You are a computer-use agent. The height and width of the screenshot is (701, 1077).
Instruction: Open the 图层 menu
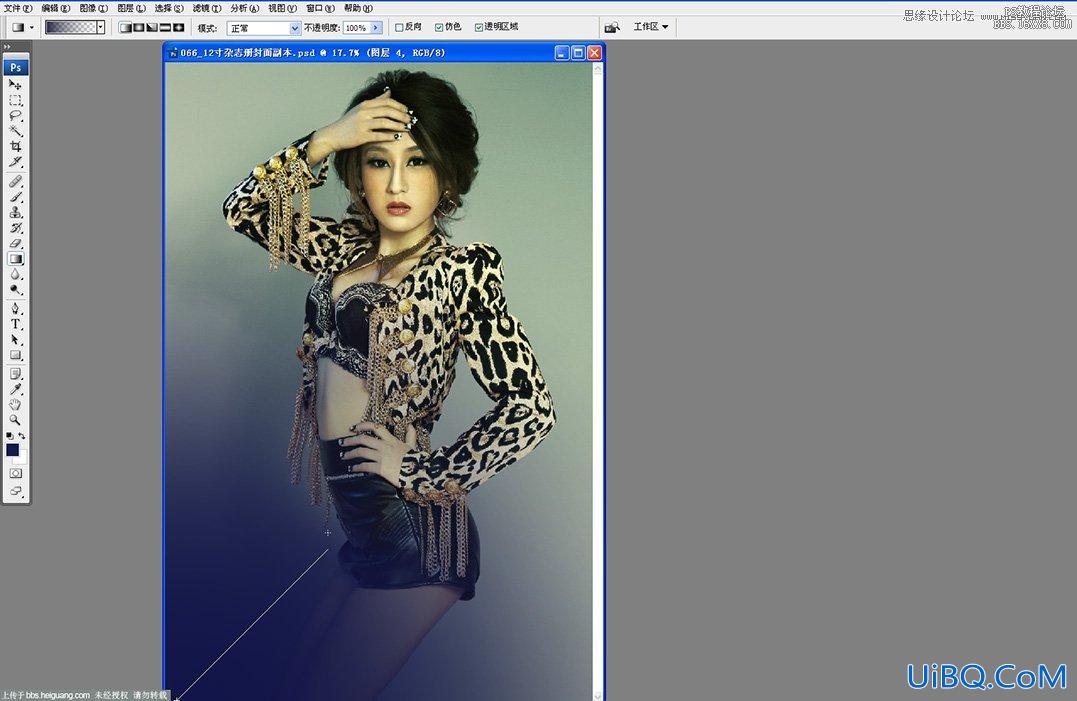(x=131, y=8)
